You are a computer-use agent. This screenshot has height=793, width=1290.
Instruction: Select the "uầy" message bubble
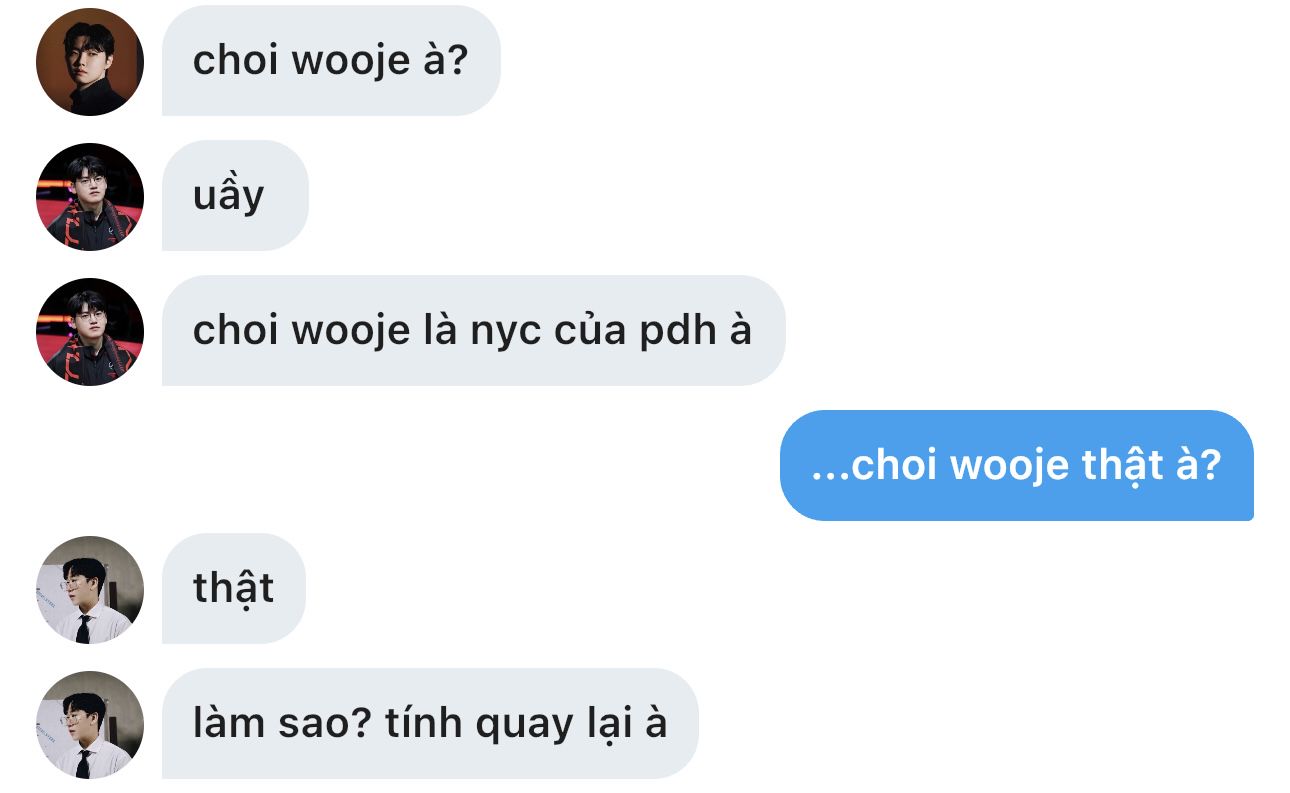point(235,196)
